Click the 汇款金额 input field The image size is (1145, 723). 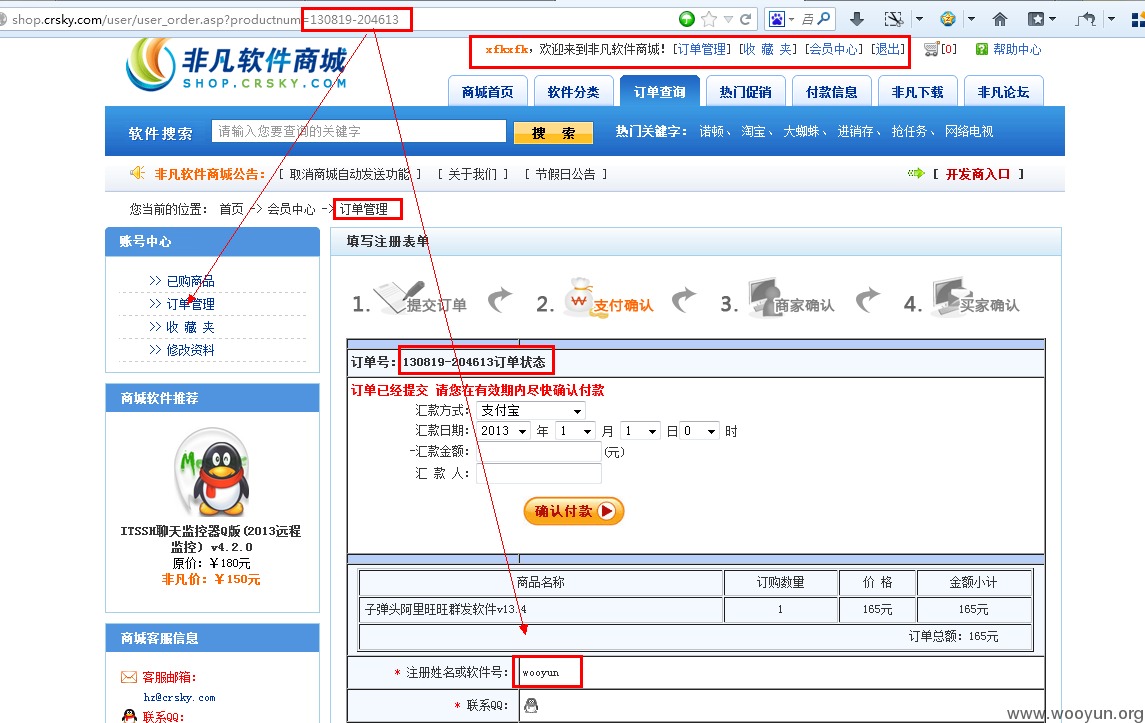pyautogui.click(x=539, y=452)
